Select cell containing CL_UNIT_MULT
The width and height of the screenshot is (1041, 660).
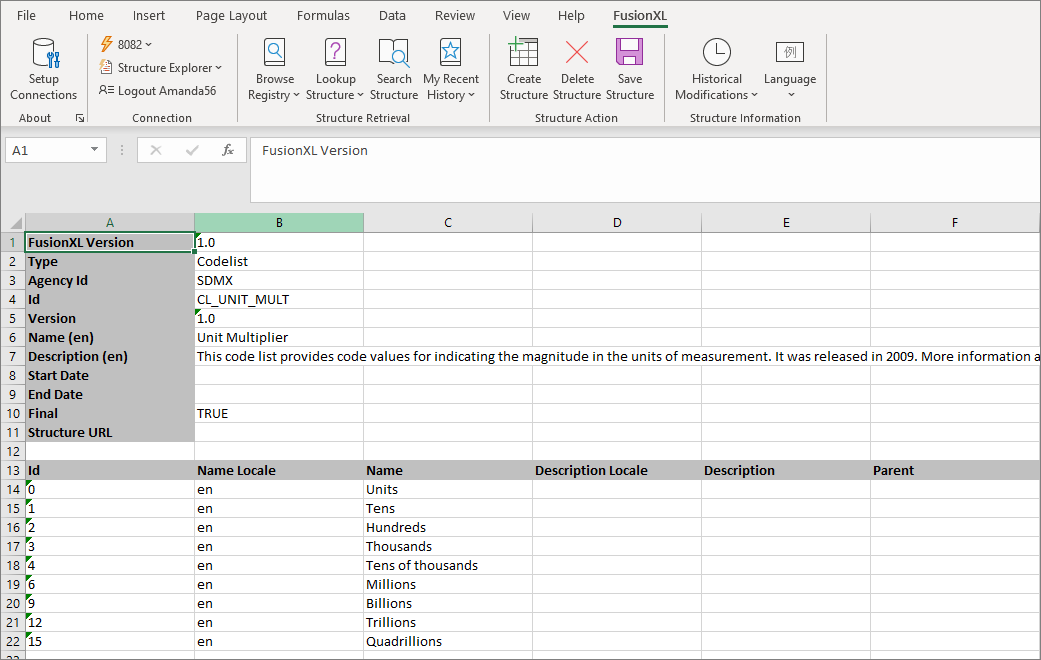(278, 299)
